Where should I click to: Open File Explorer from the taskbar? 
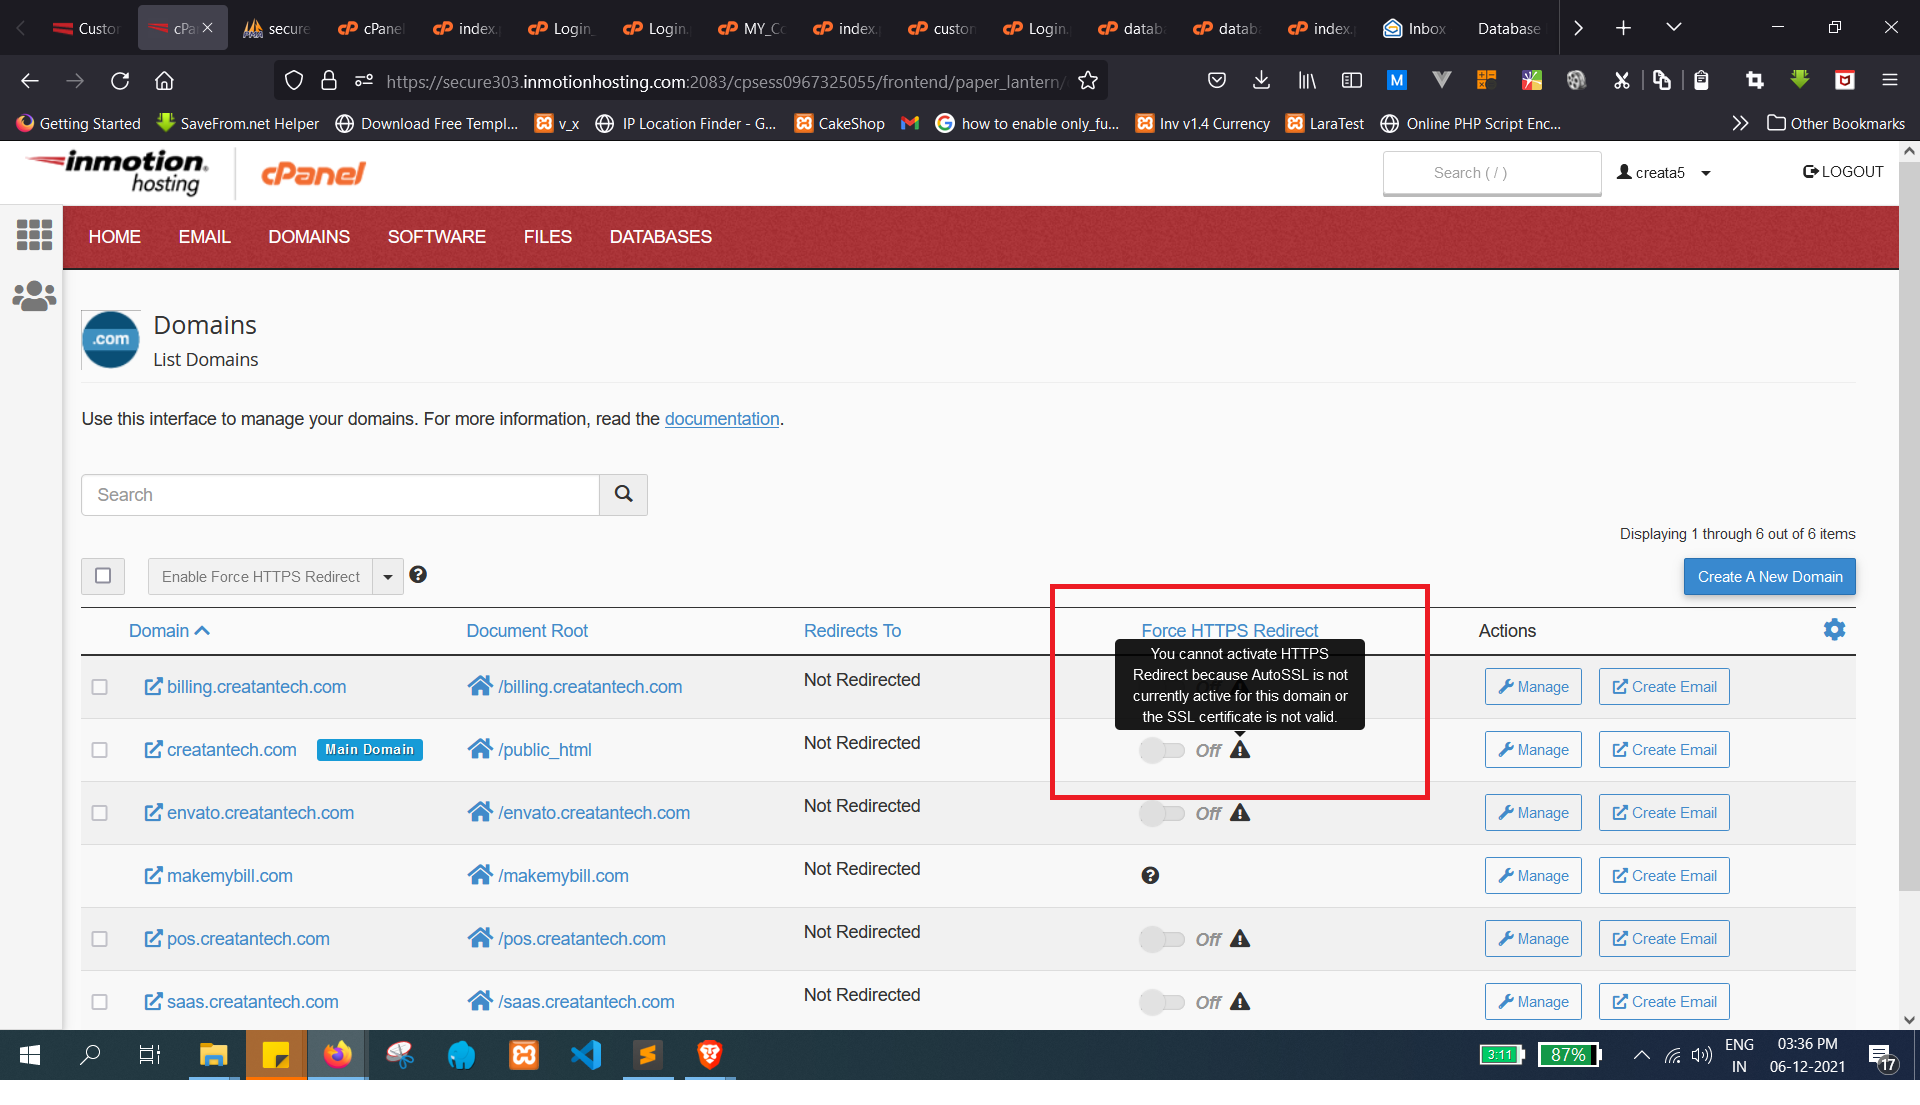tap(214, 1055)
